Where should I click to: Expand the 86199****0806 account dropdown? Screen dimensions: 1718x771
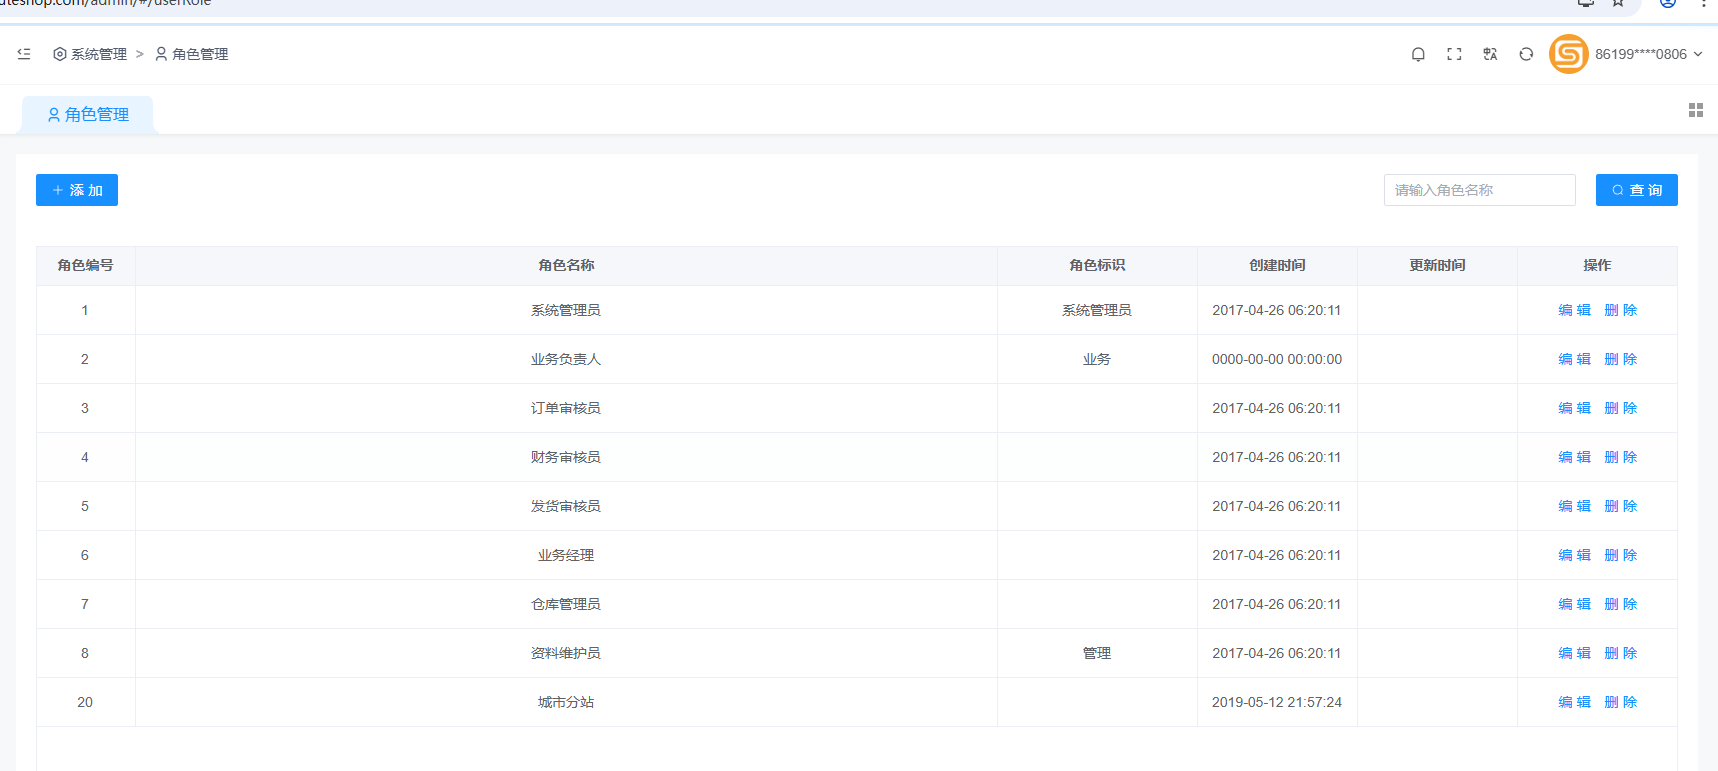(1648, 54)
